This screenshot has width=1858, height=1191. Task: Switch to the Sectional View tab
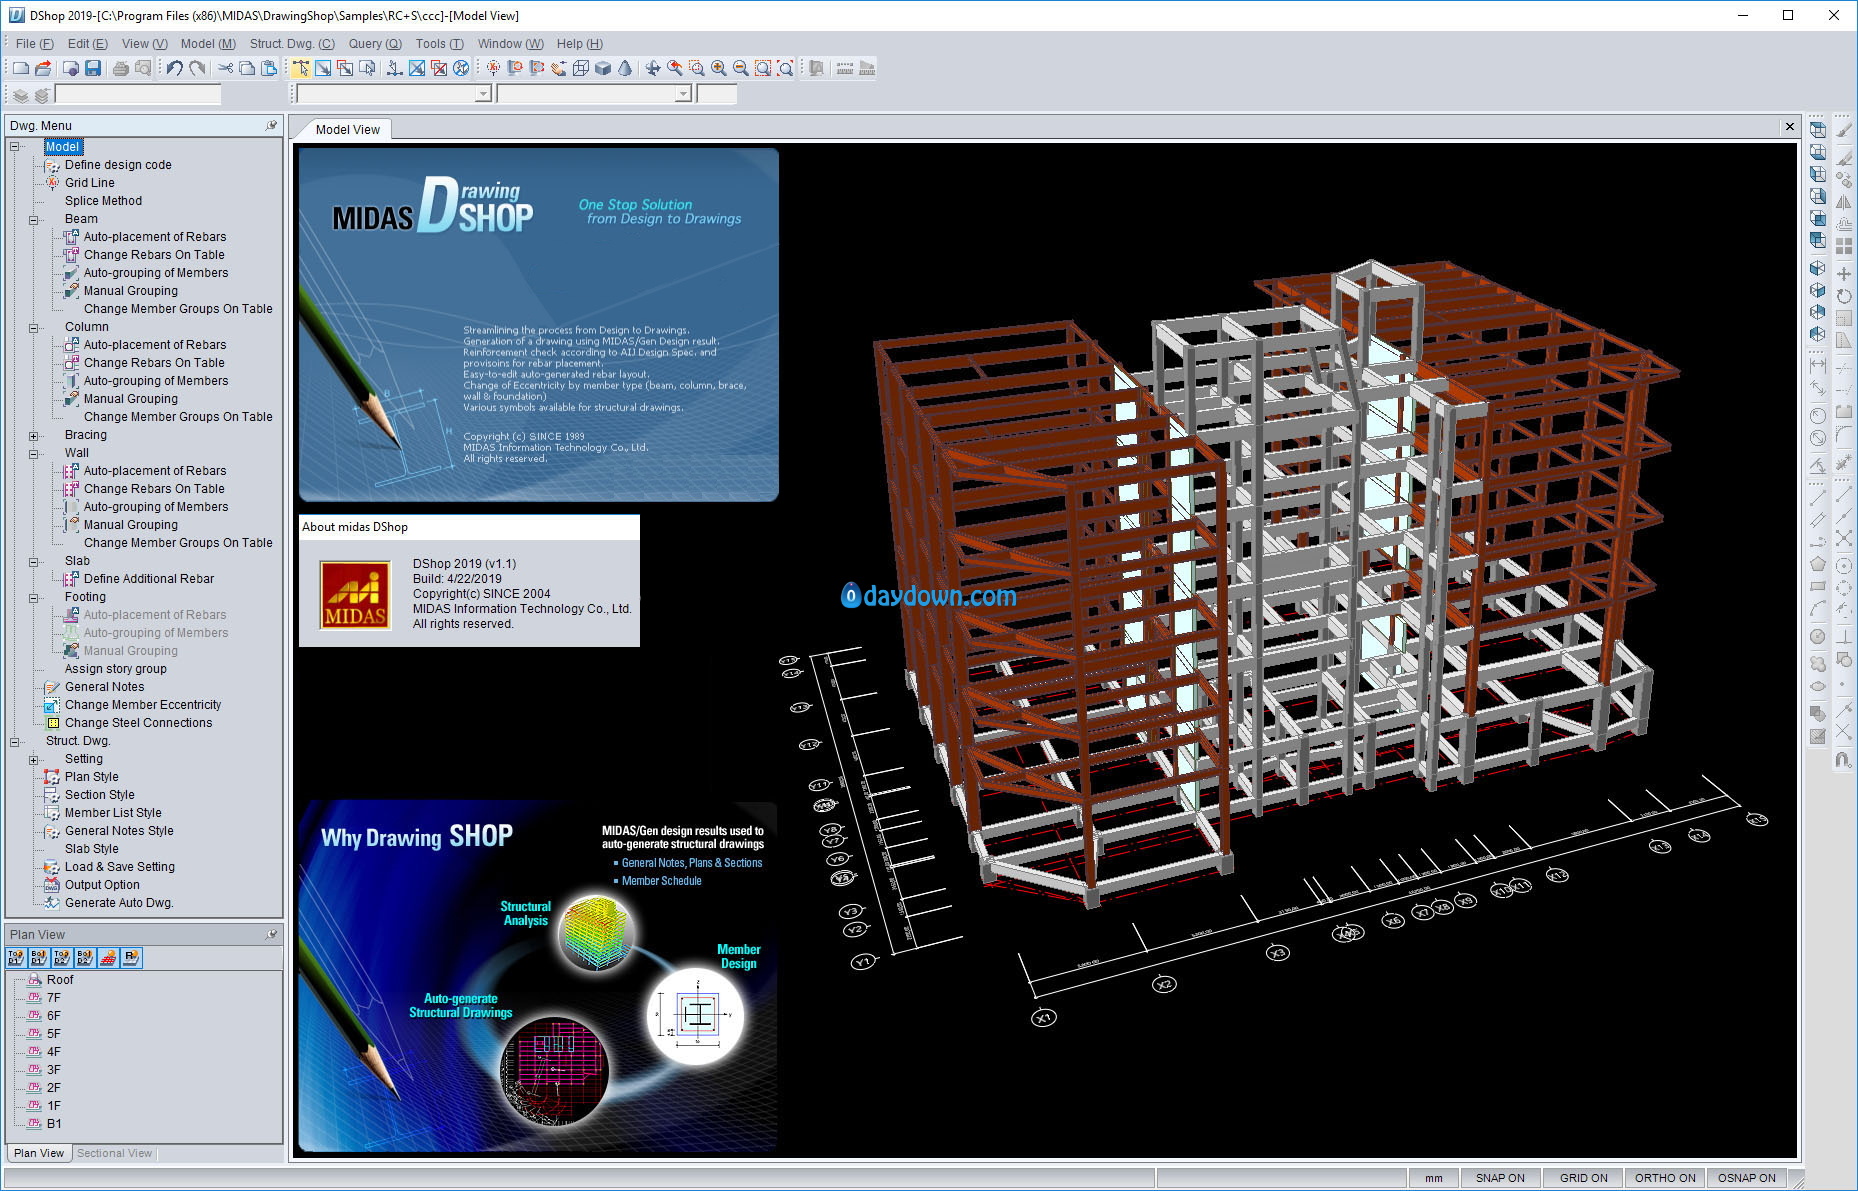tap(114, 1153)
